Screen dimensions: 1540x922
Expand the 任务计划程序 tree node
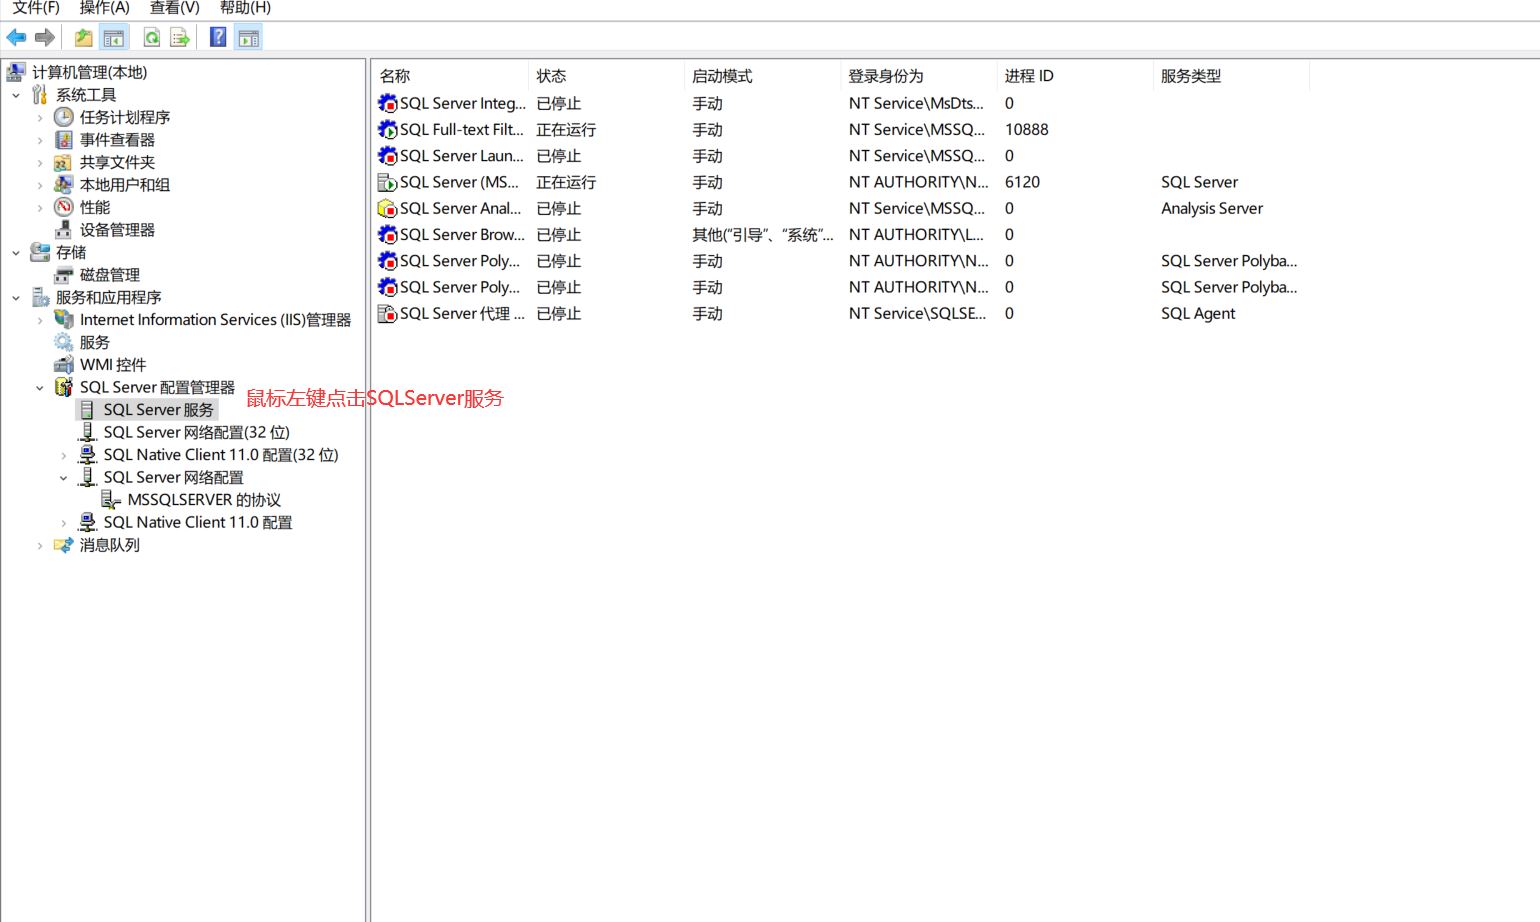pyautogui.click(x=40, y=118)
